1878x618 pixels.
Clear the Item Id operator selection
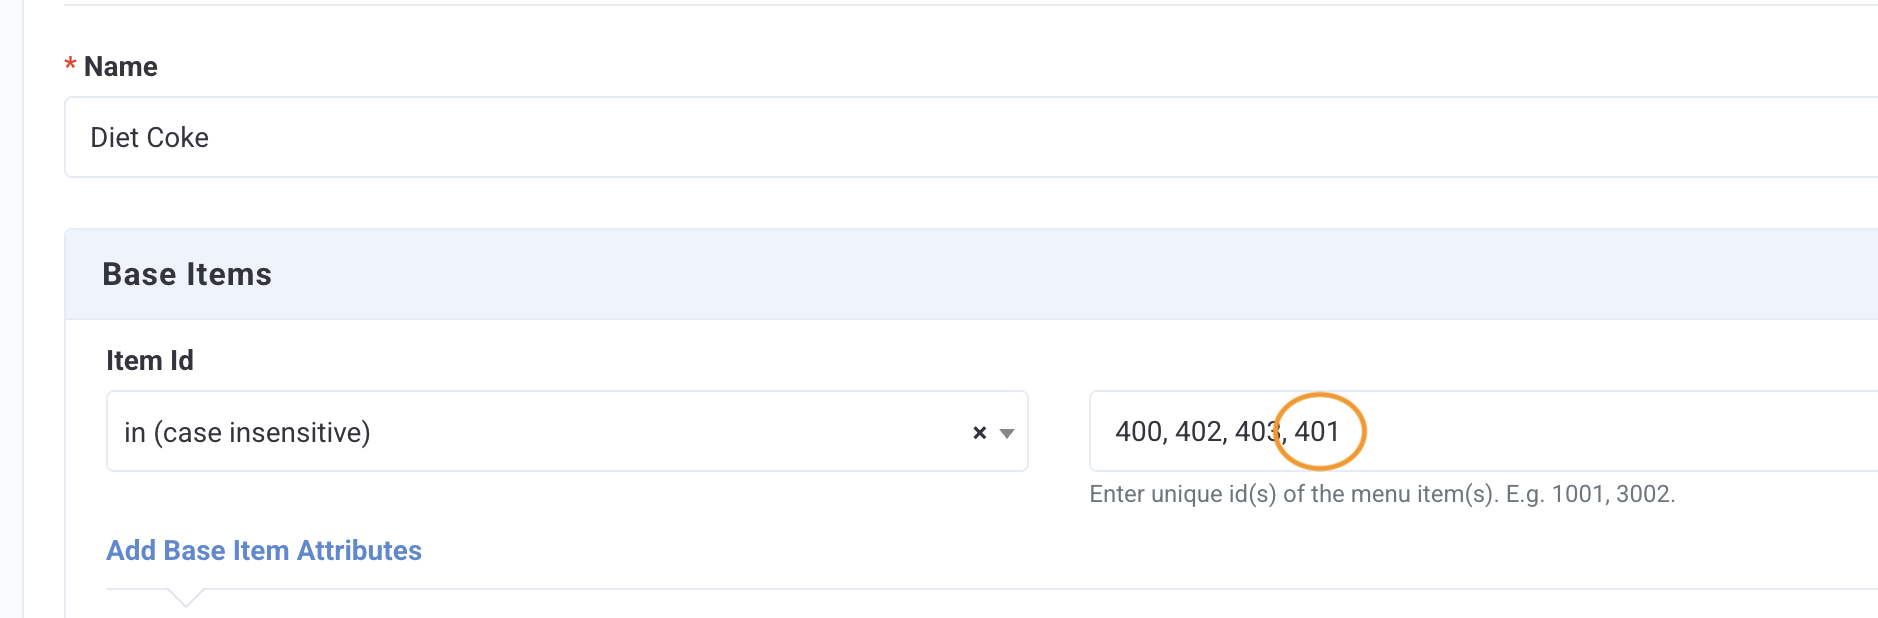[979, 432]
